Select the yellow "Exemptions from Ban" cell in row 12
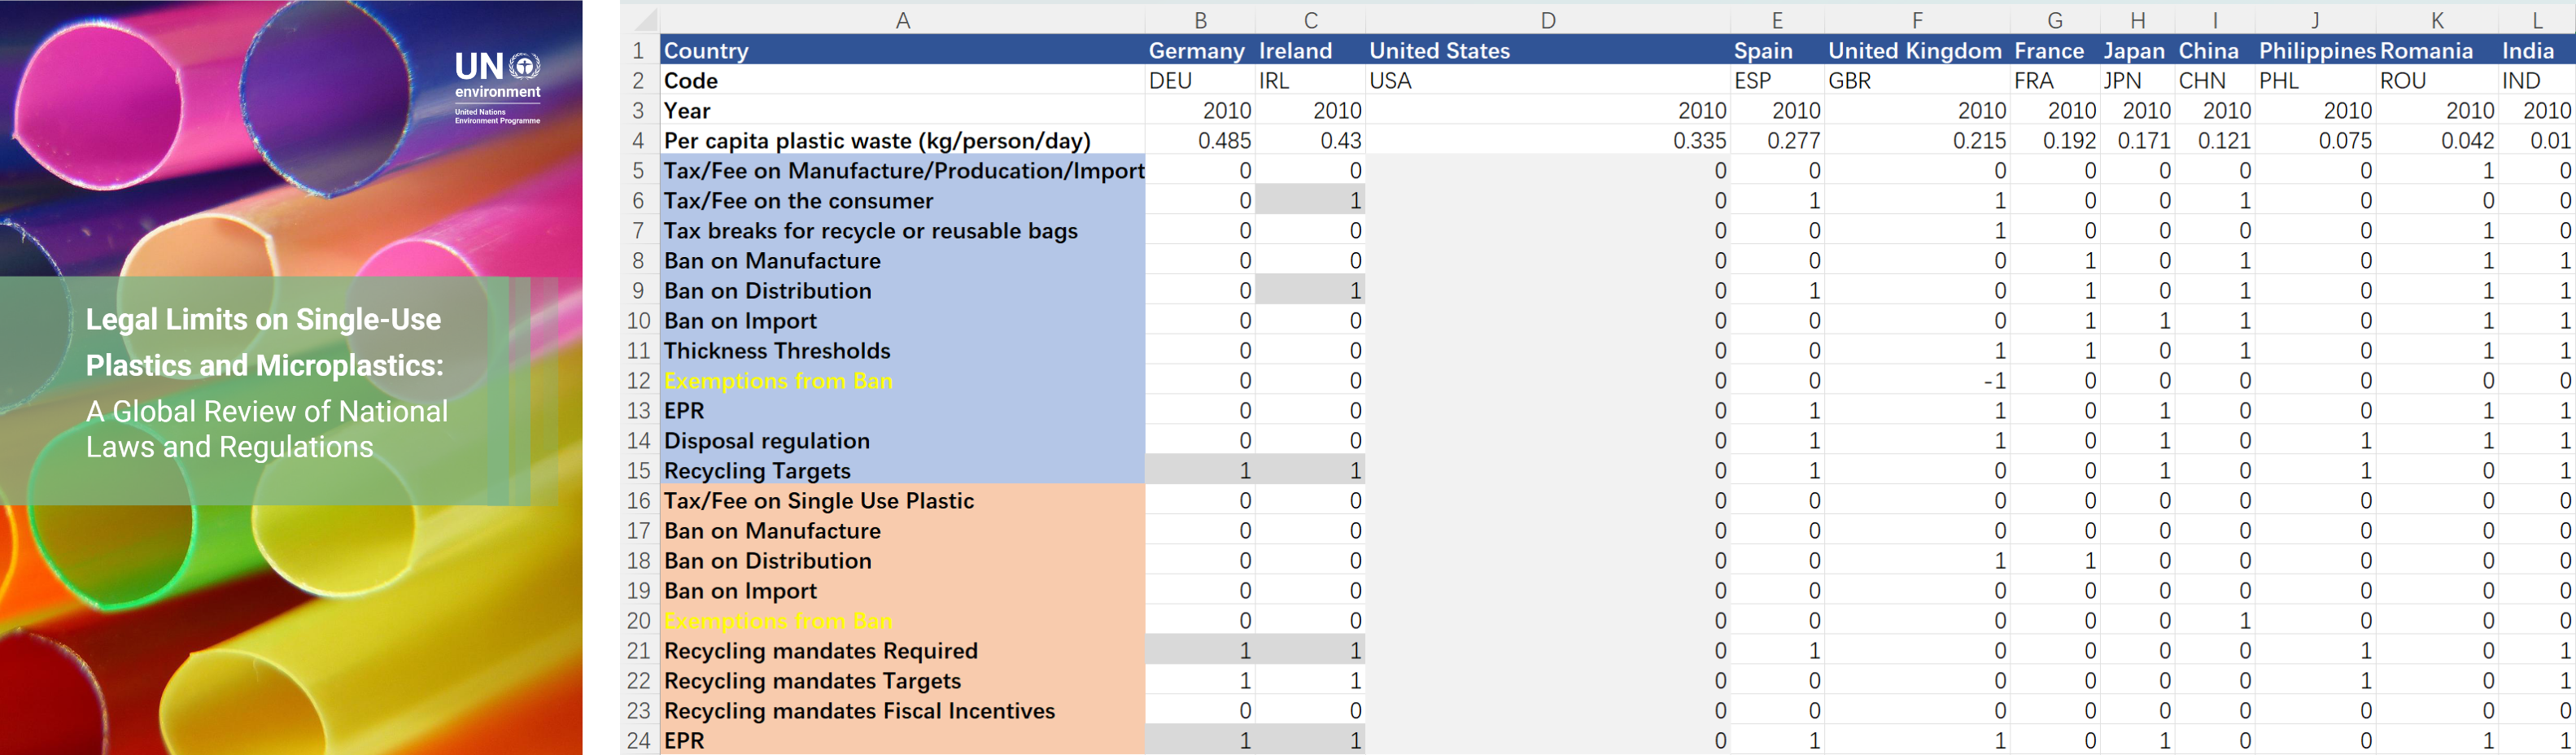The height and width of the screenshot is (755, 2576). (x=902, y=381)
